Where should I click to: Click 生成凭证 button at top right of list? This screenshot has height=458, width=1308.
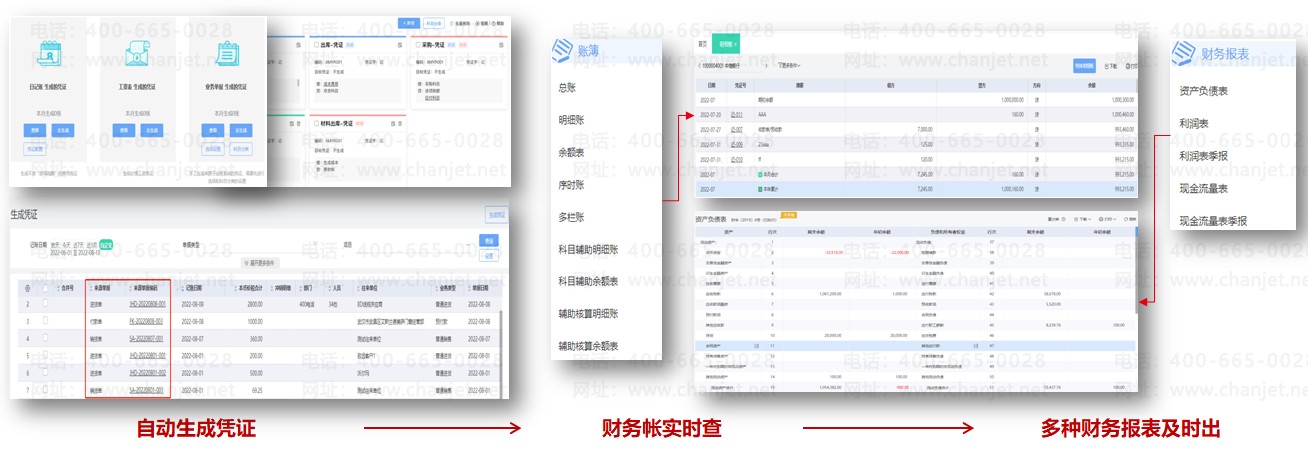pos(495,214)
